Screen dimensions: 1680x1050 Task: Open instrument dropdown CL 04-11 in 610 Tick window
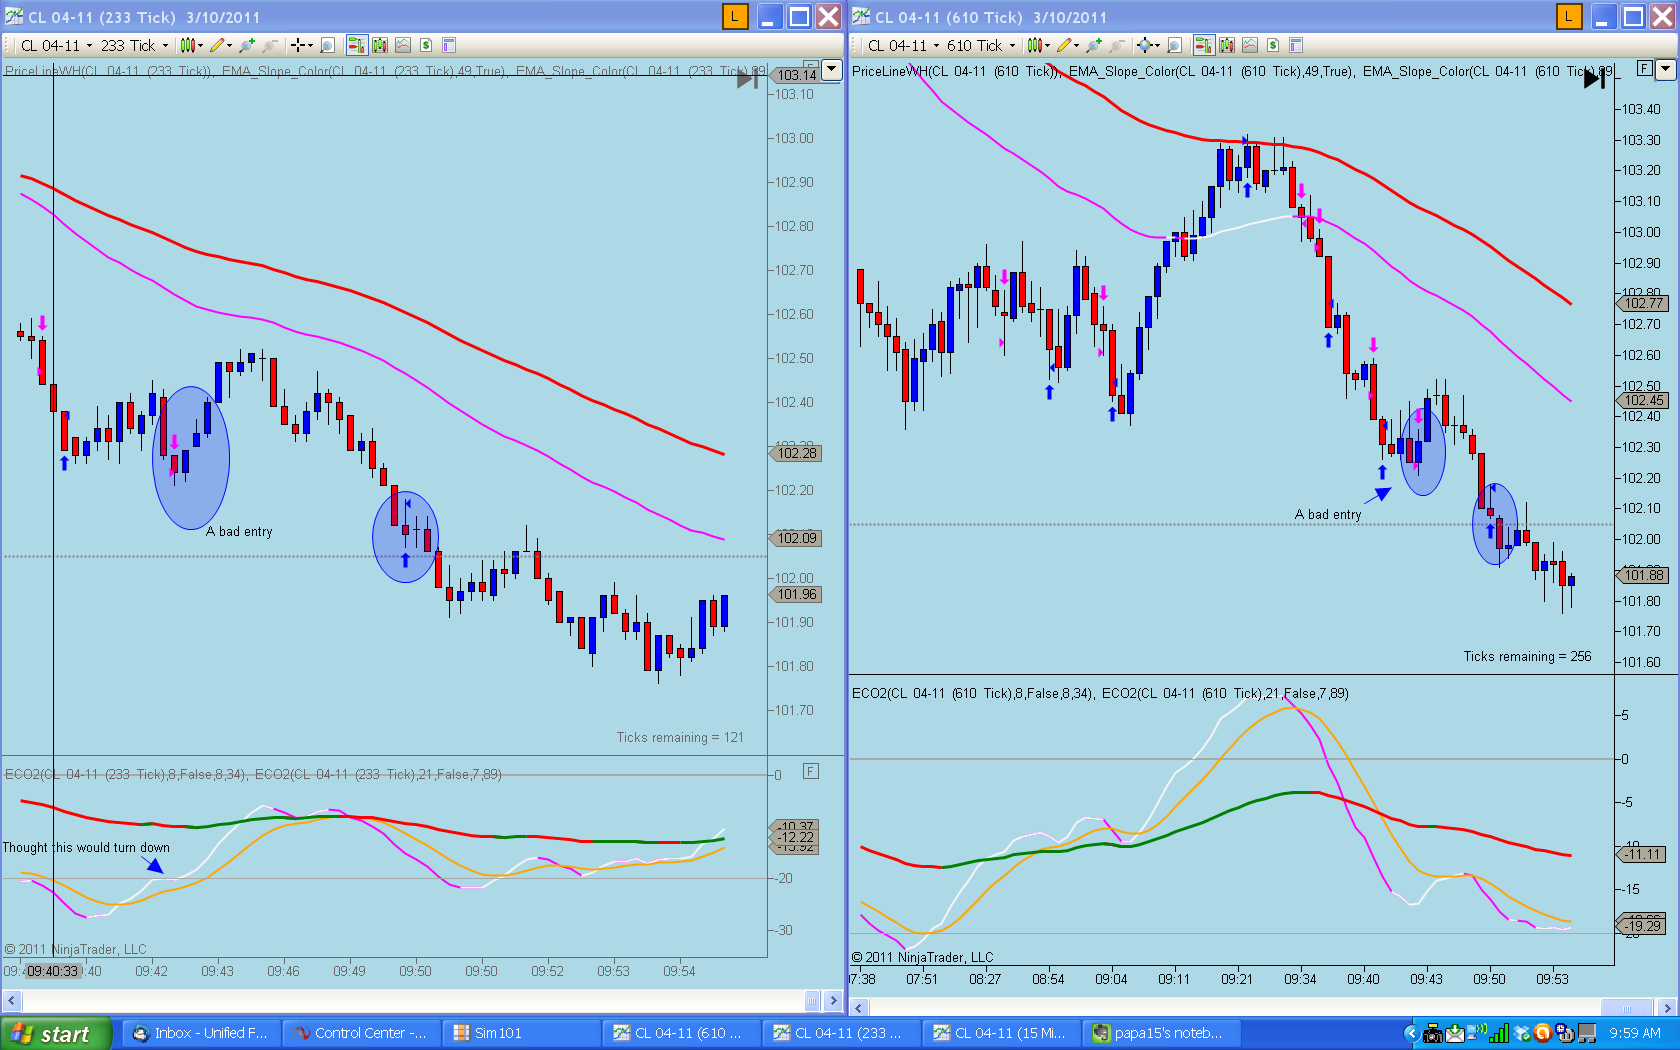[x=903, y=45]
